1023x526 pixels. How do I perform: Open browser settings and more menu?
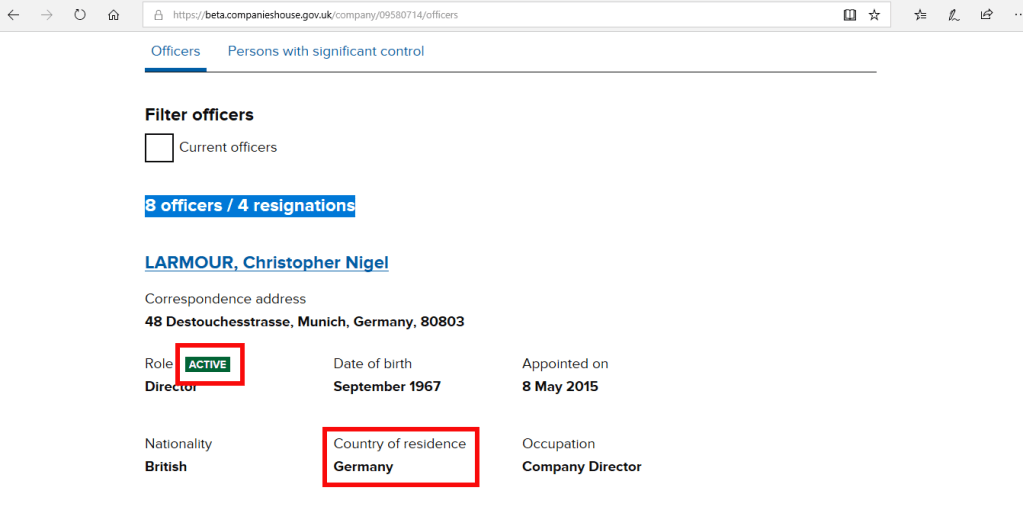(x=1014, y=15)
